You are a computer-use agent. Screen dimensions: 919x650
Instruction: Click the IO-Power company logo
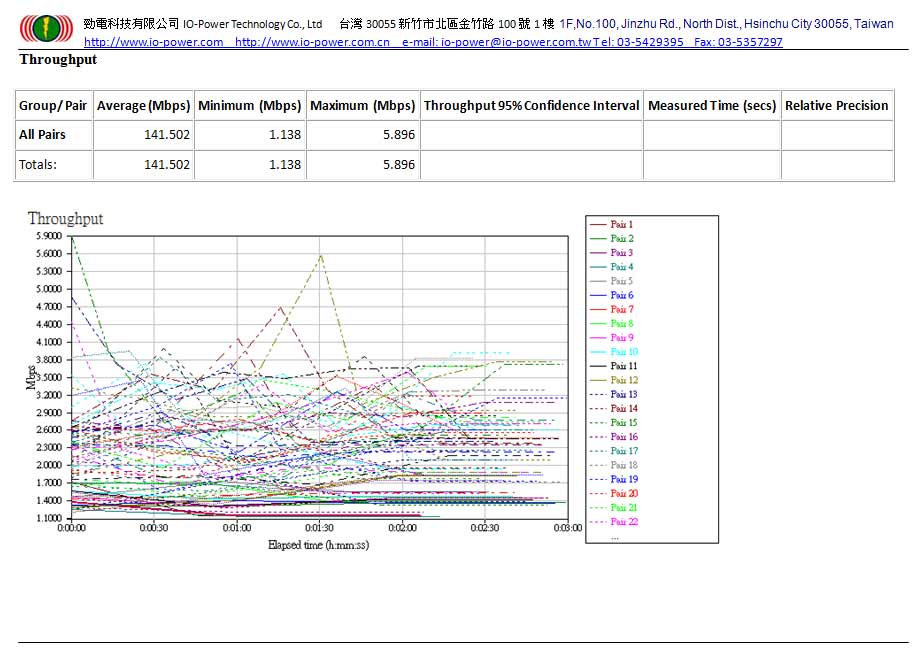coord(46,28)
